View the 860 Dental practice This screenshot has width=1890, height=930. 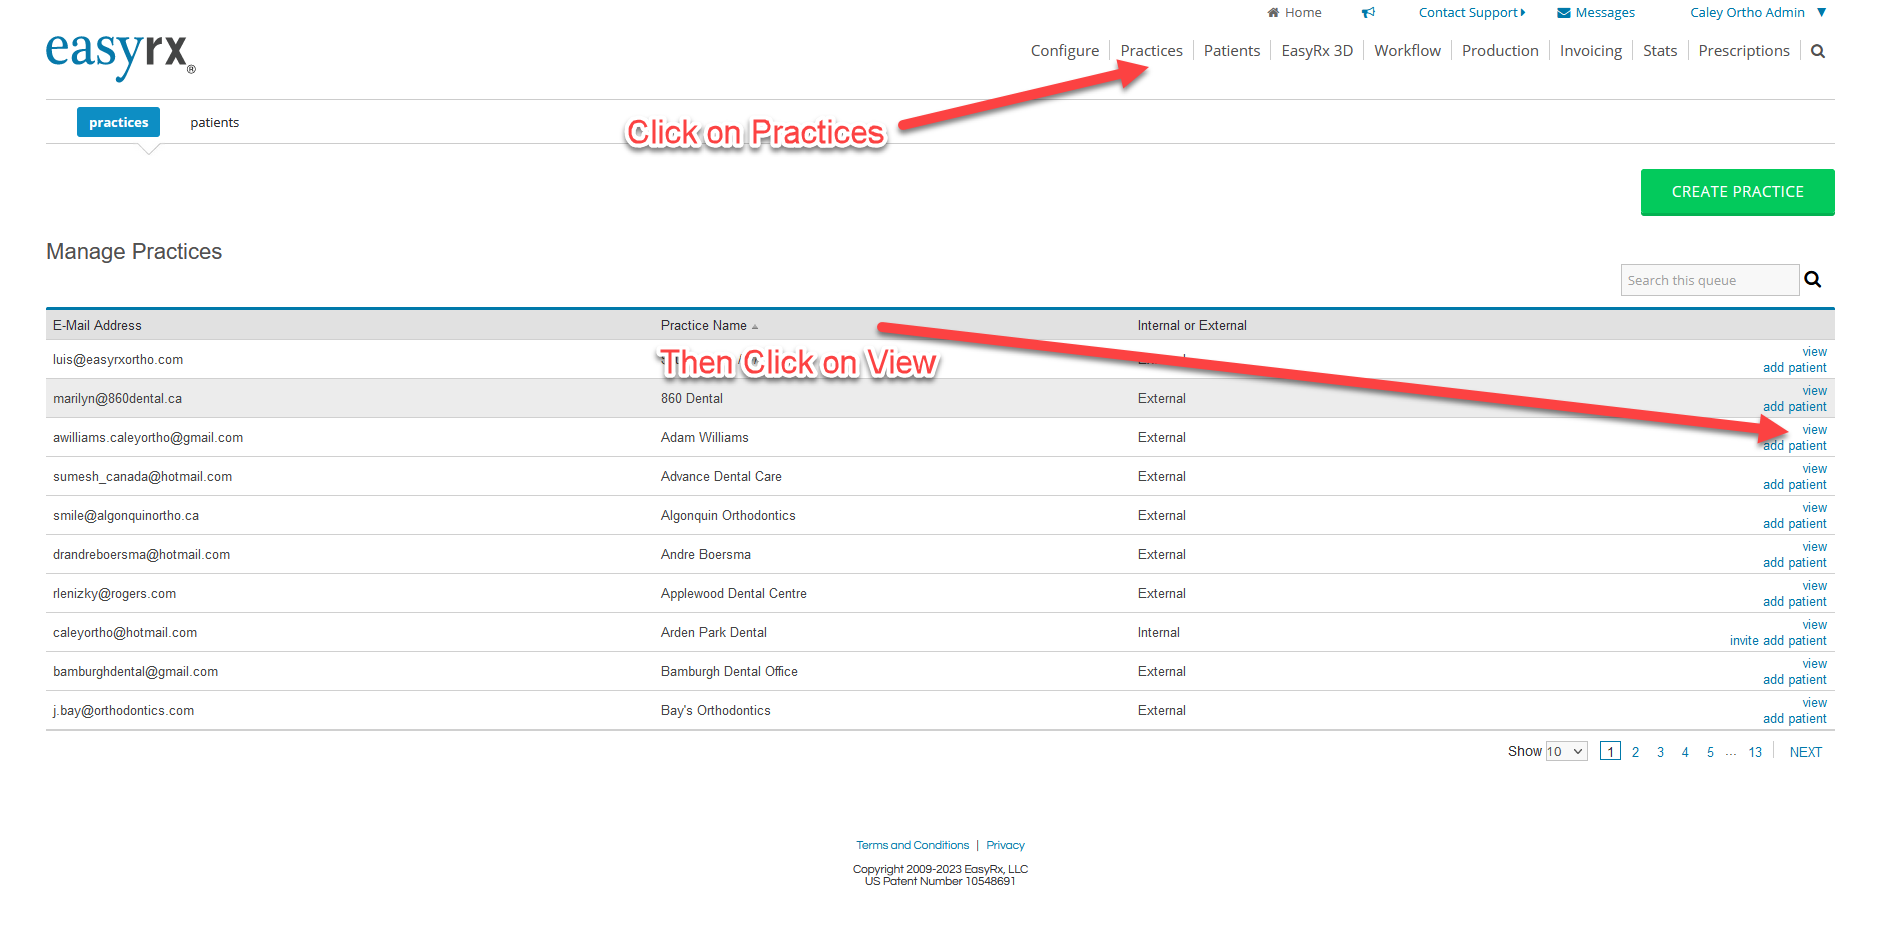[1814, 391]
